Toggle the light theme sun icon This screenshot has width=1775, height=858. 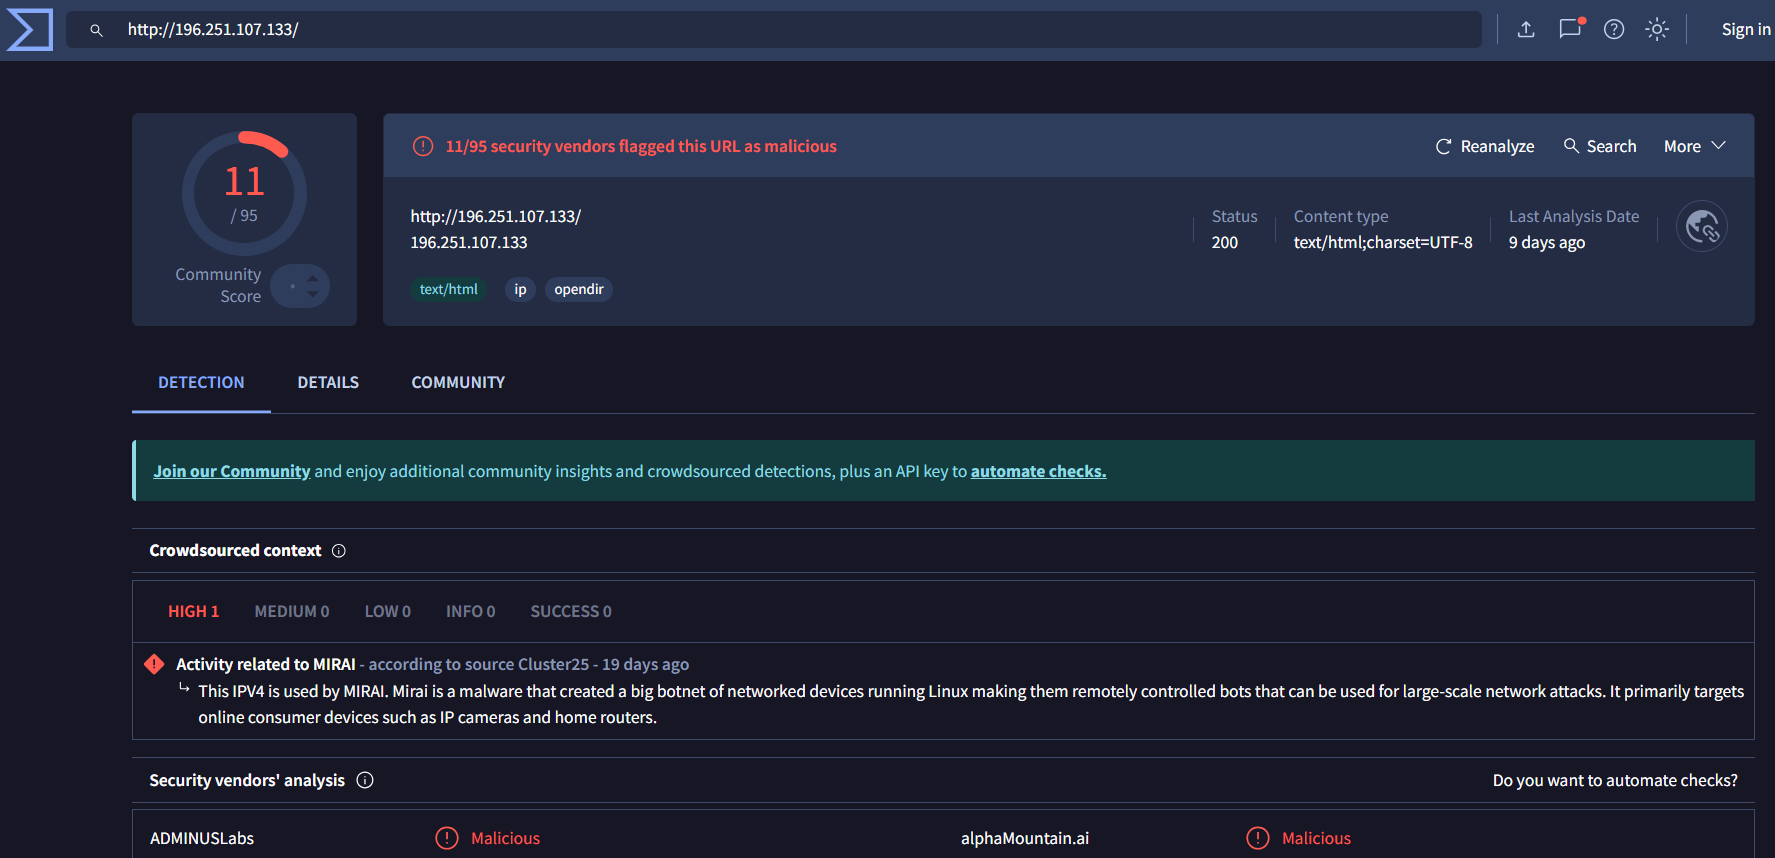point(1657,30)
